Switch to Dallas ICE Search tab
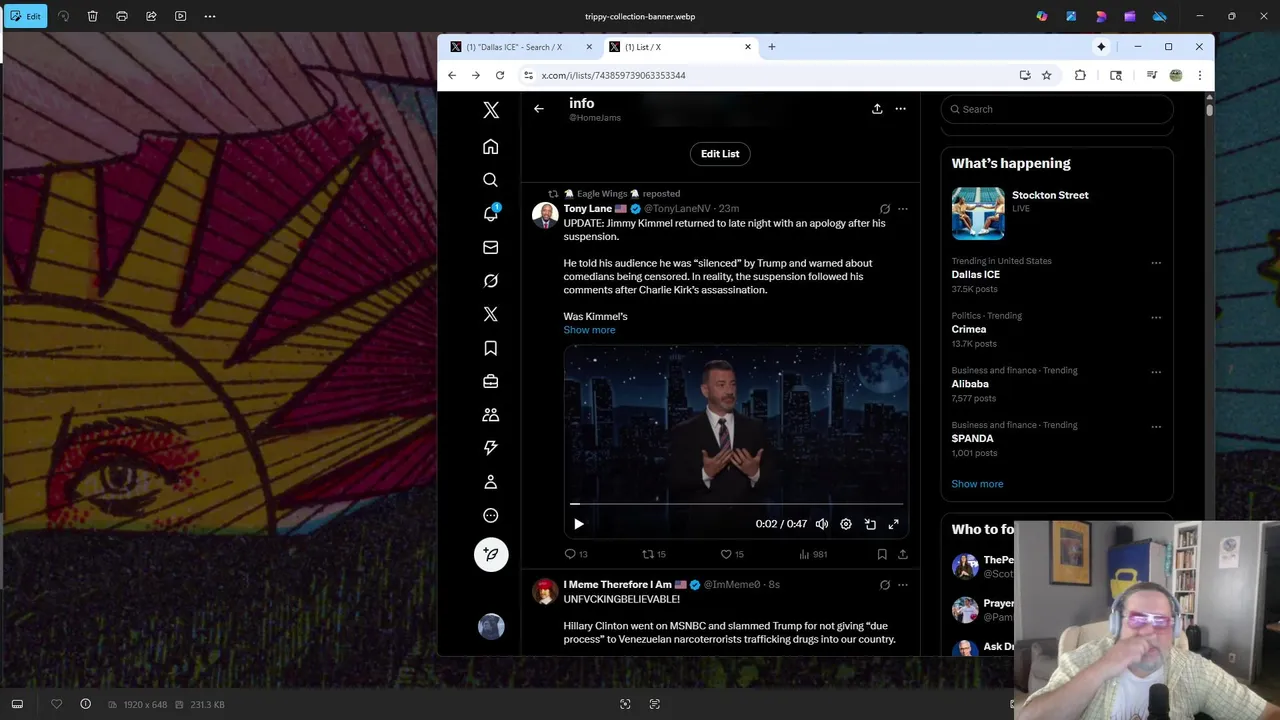 [520, 47]
